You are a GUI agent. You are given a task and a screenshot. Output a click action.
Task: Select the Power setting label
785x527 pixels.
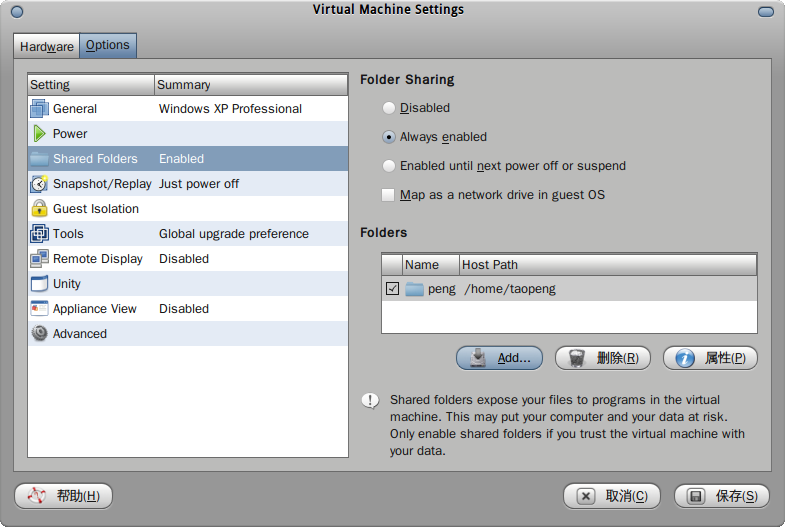70,134
